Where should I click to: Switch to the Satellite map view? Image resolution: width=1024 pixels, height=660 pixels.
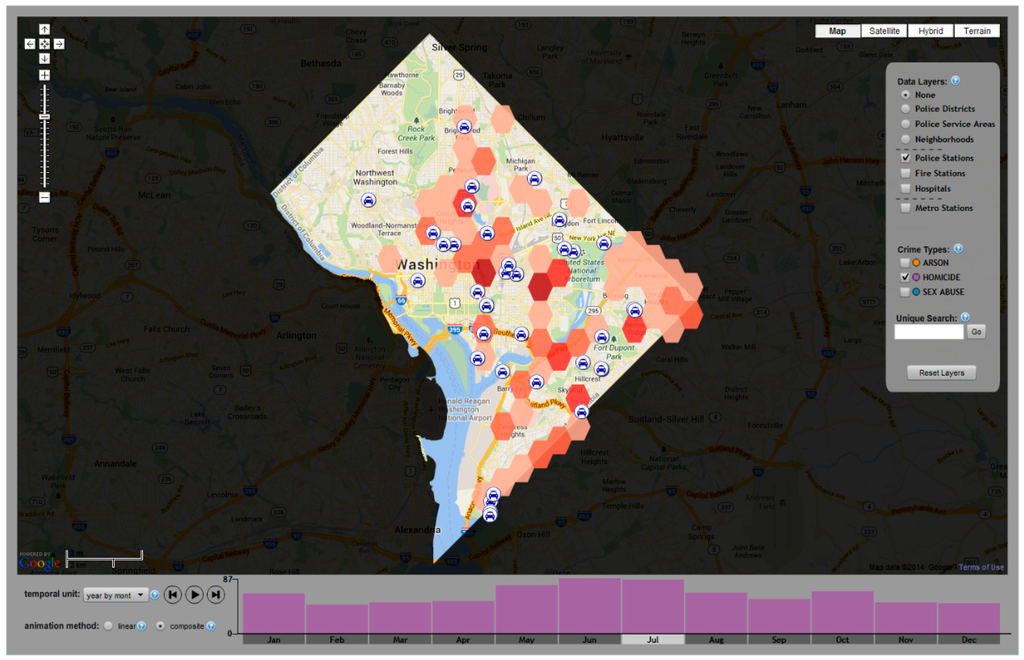click(x=884, y=31)
